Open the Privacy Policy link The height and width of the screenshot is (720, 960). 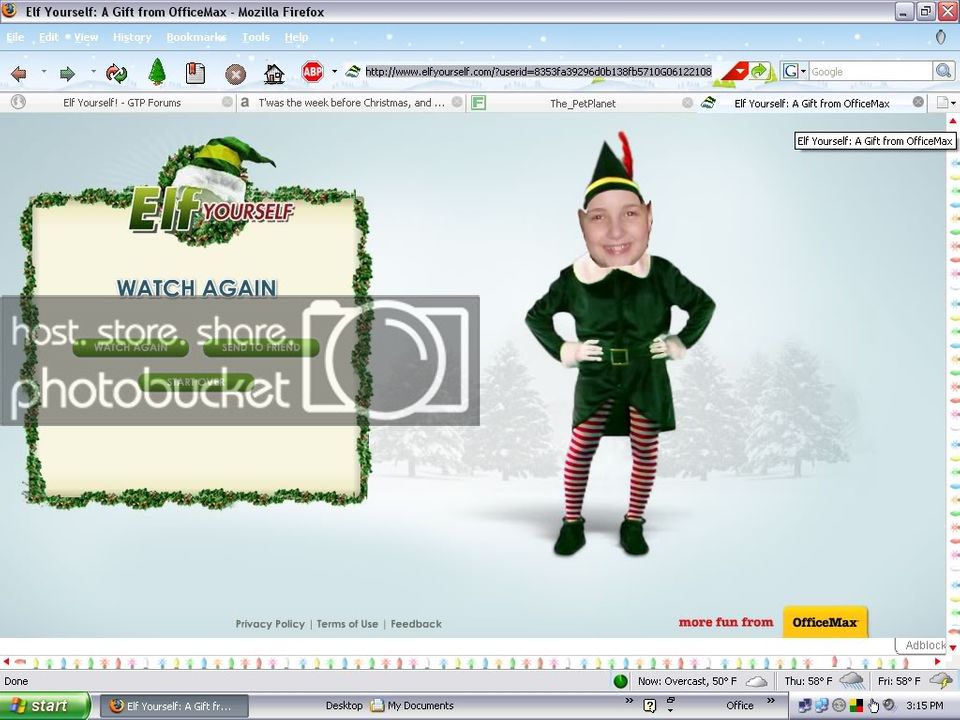pos(270,624)
